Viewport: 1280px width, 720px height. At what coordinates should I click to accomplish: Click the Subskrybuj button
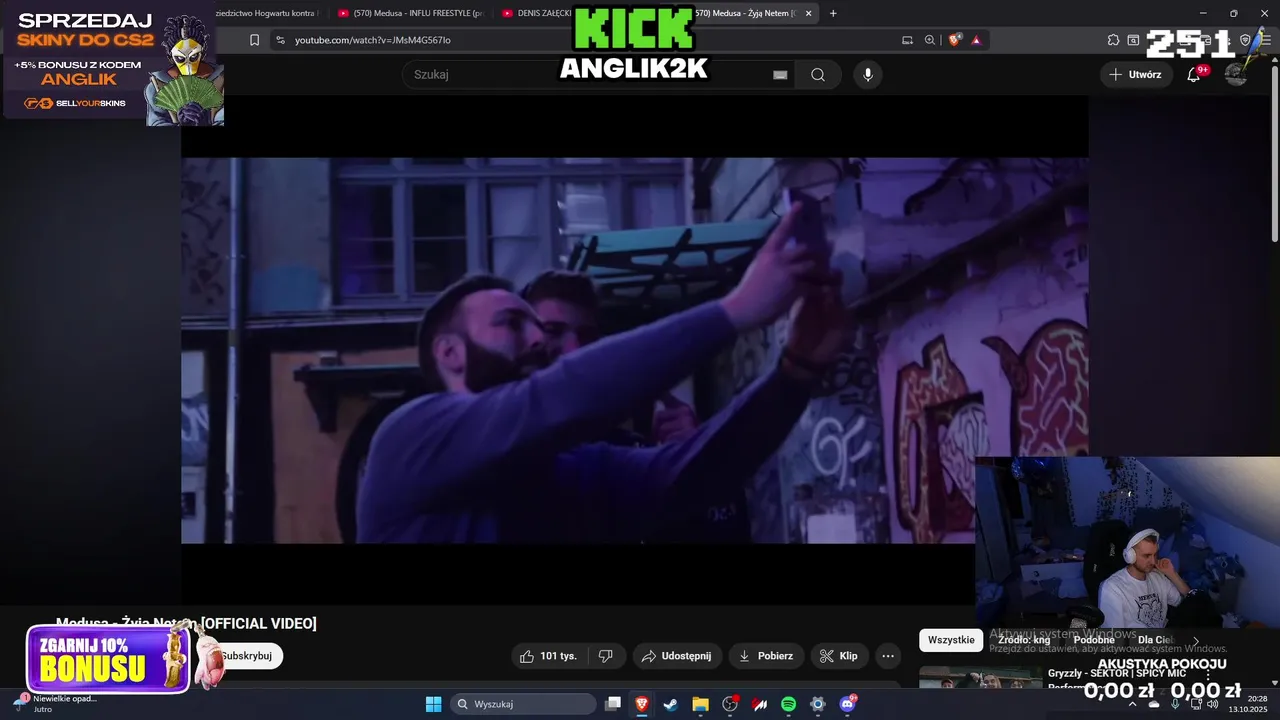(247, 656)
